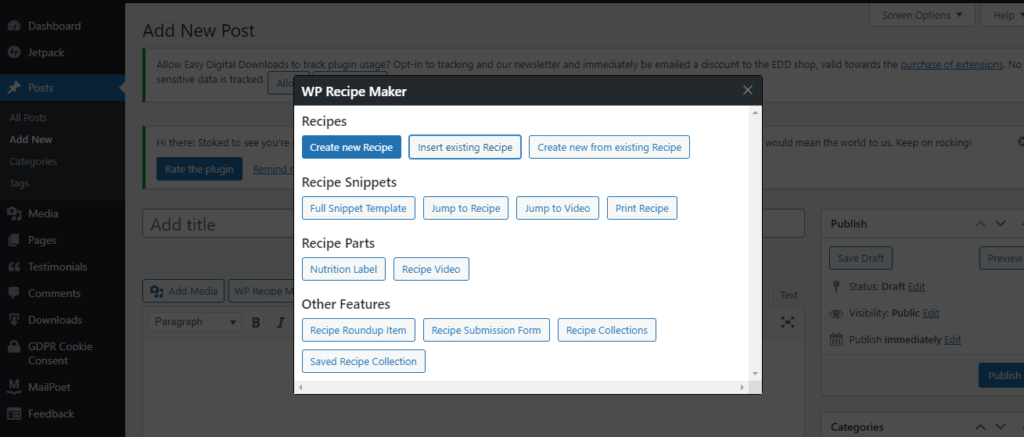Image resolution: width=1024 pixels, height=437 pixels.
Task: Click the Testimonials quote icon
Action: [14, 267]
